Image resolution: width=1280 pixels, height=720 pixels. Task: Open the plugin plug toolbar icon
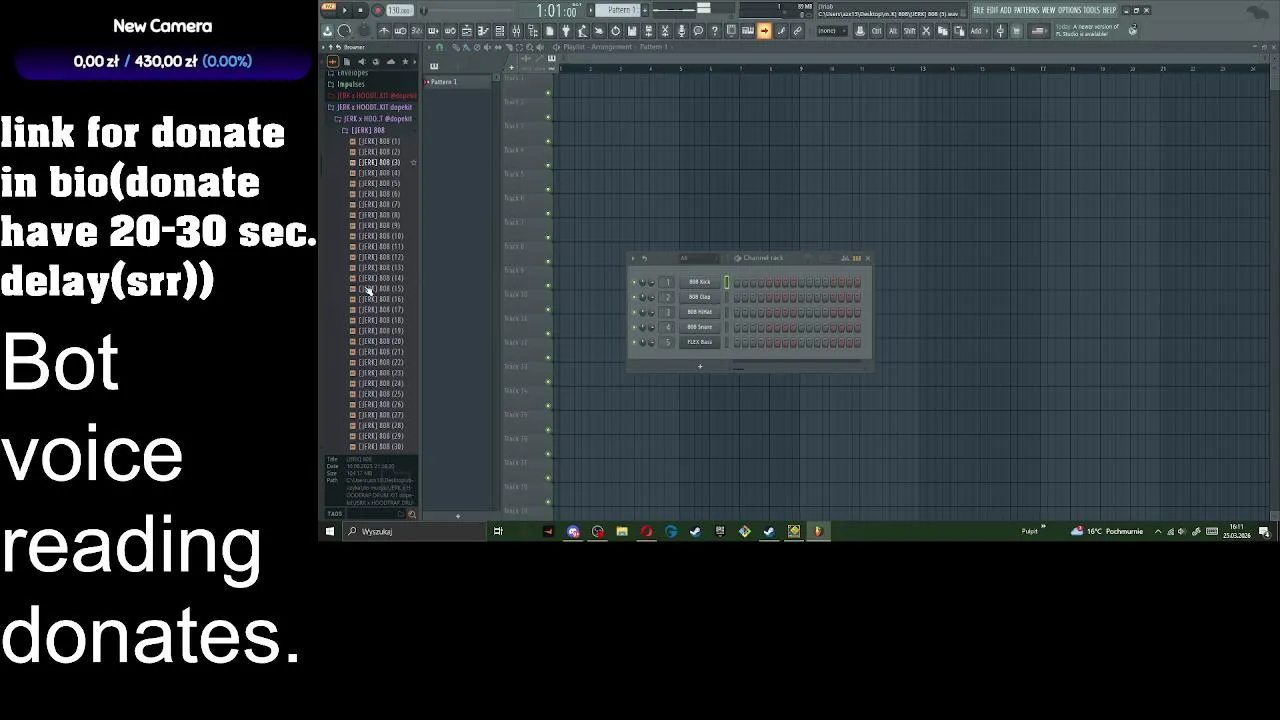coord(566,31)
